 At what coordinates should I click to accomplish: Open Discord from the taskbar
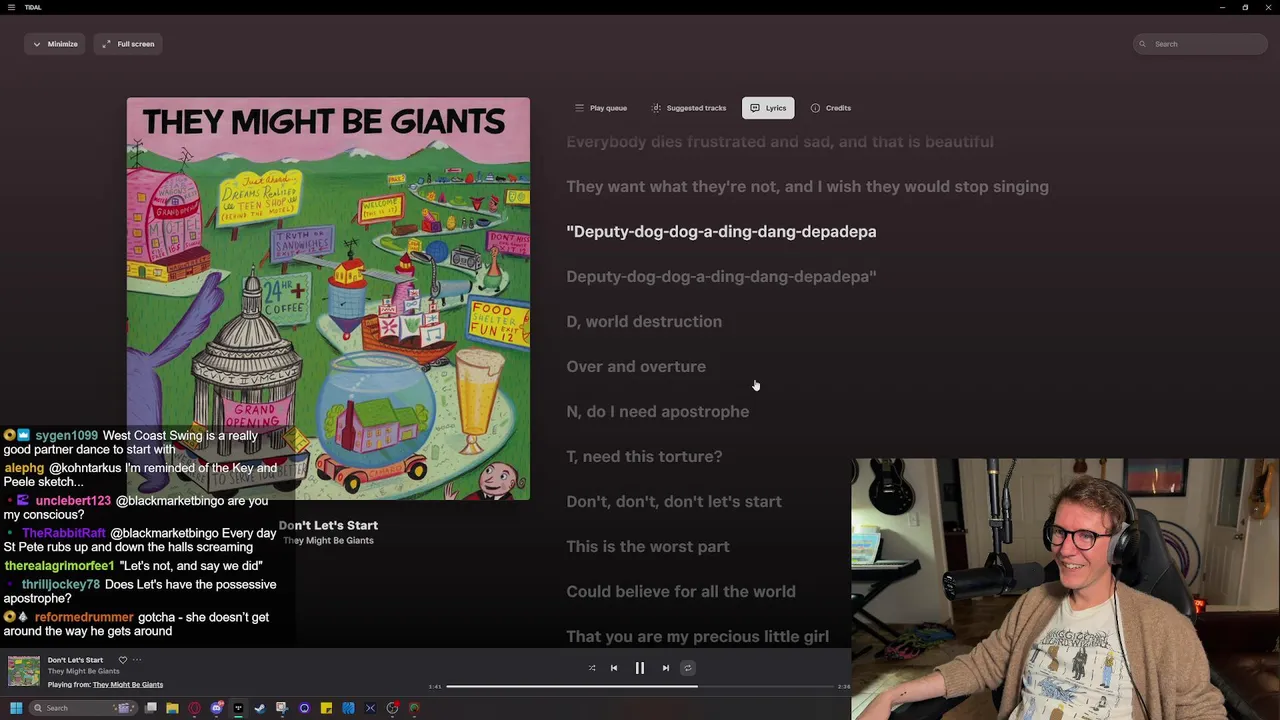(216, 708)
